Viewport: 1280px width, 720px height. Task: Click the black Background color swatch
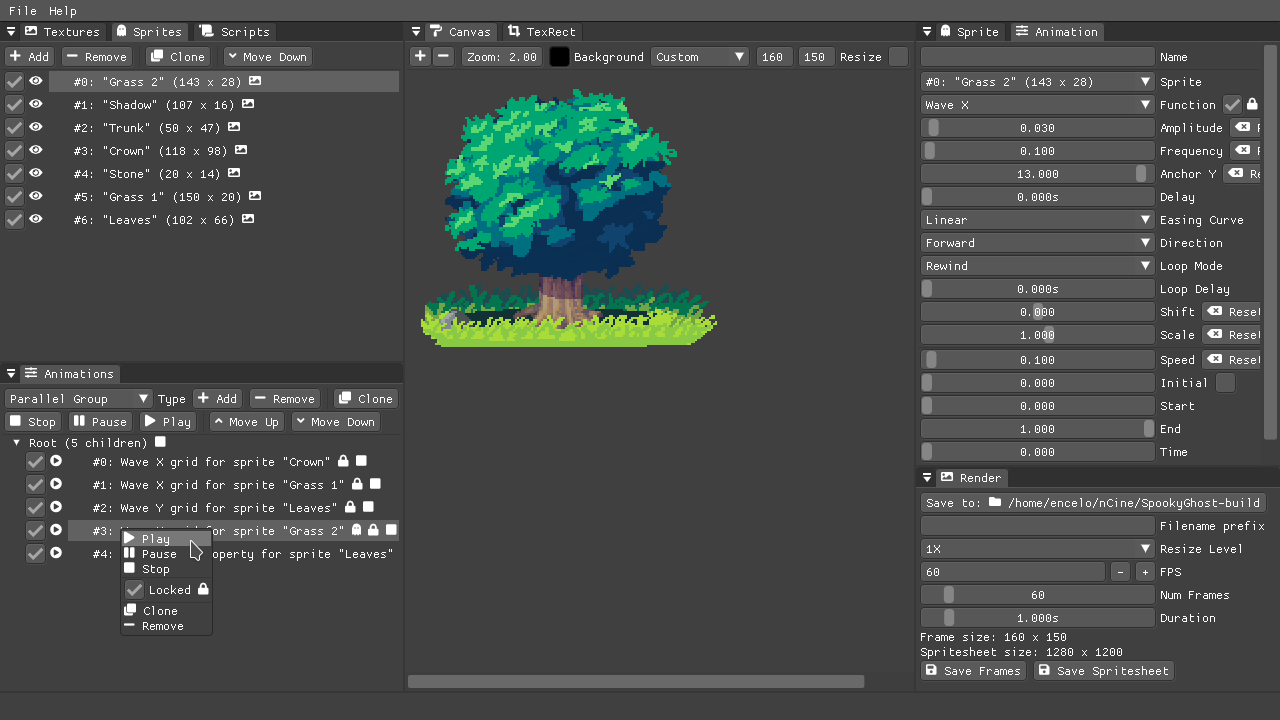click(559, 56)
